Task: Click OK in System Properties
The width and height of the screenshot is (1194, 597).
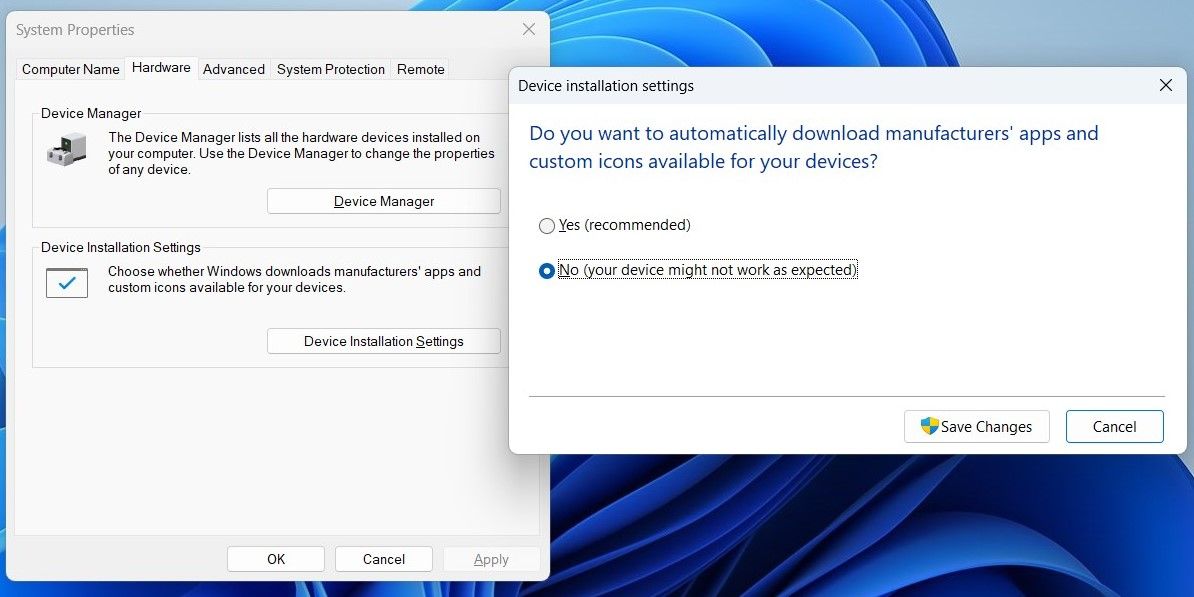Action: 275,559
